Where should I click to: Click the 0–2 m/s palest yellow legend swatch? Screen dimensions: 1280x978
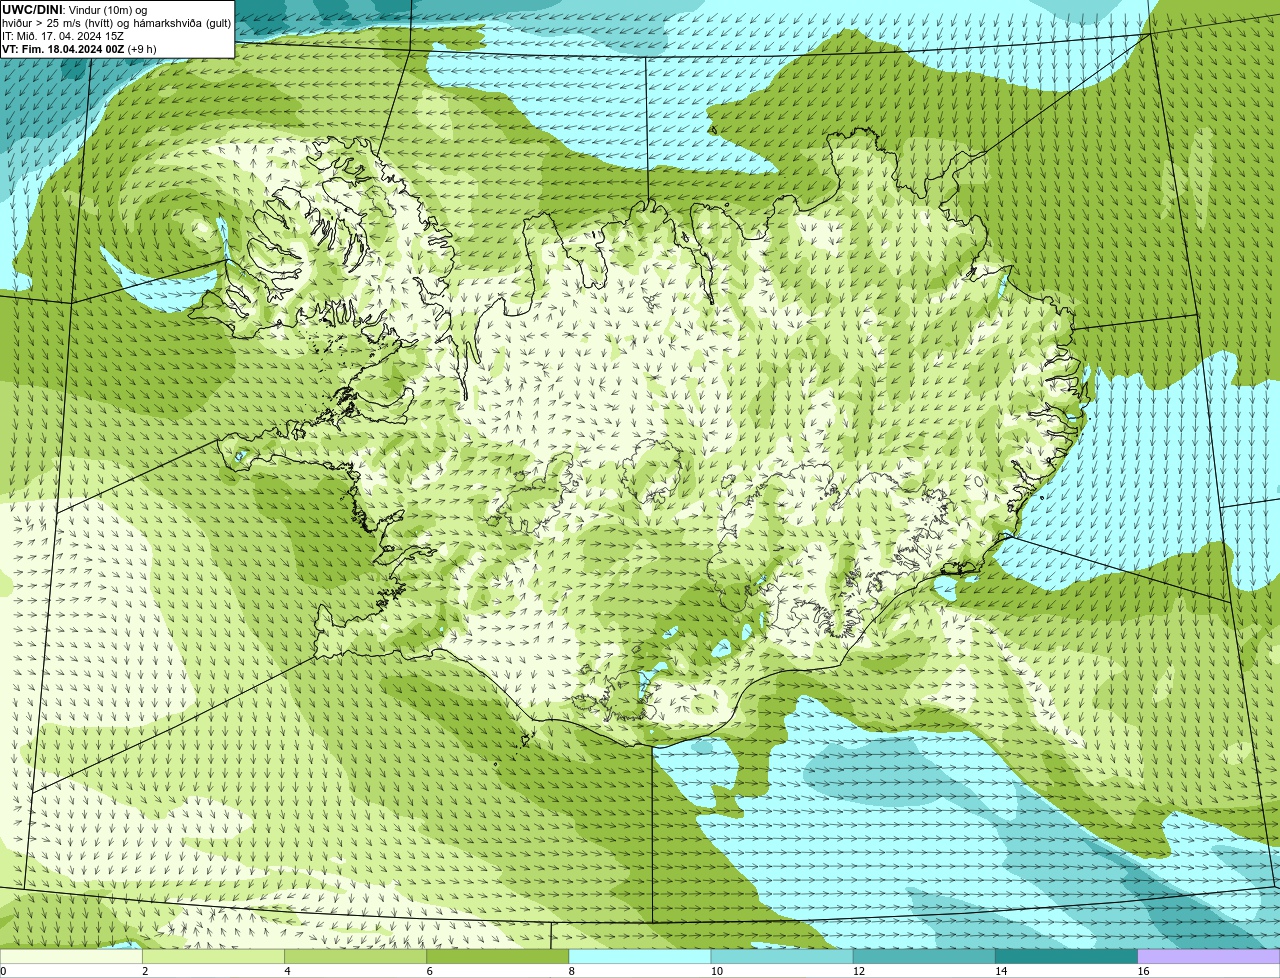click(x=71, y=956)
